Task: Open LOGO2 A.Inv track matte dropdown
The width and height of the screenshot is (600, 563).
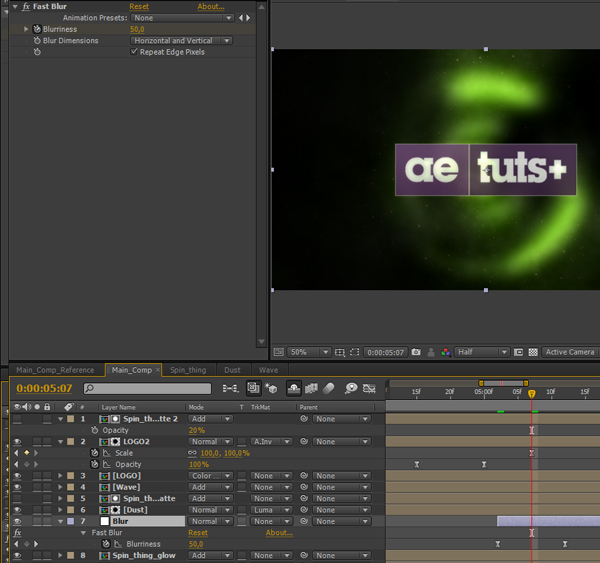Action: [x=272, y=442]
